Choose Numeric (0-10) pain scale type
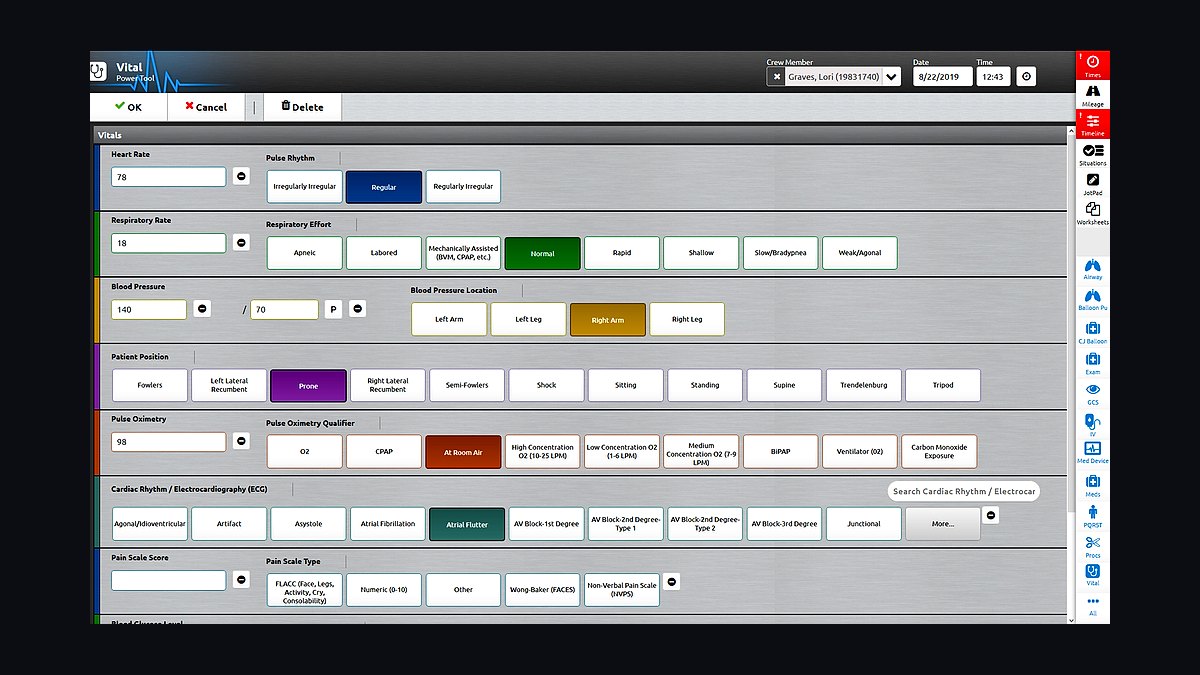 [x=384, y=590]
